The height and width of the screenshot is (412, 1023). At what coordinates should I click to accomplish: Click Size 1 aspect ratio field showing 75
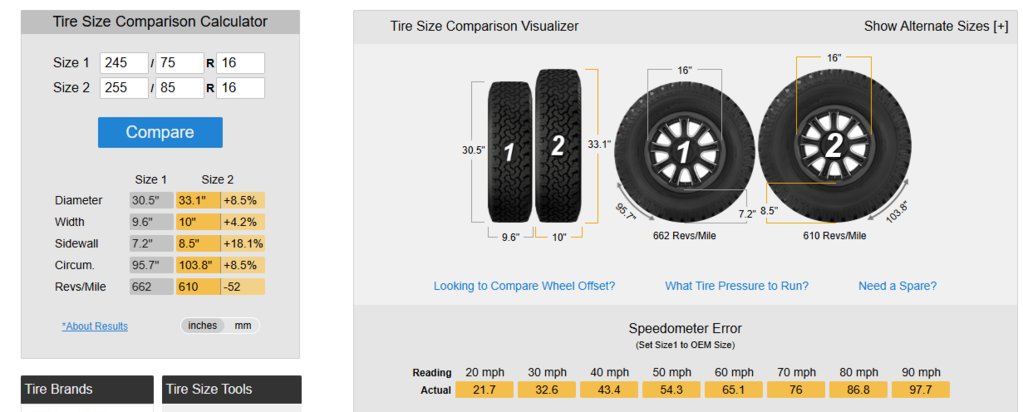click(179, 63)
